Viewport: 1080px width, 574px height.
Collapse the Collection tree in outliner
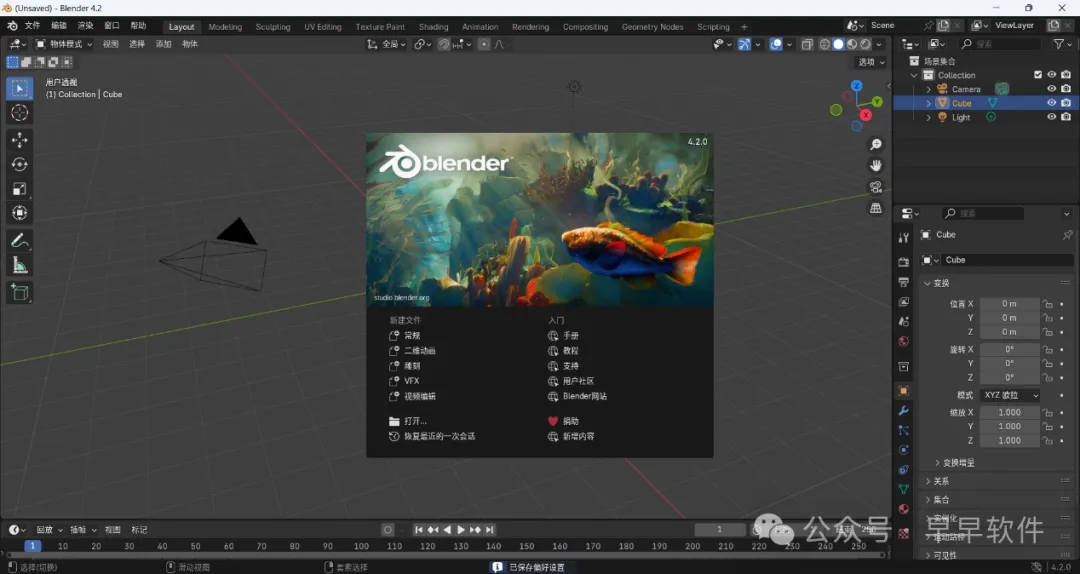914,75
